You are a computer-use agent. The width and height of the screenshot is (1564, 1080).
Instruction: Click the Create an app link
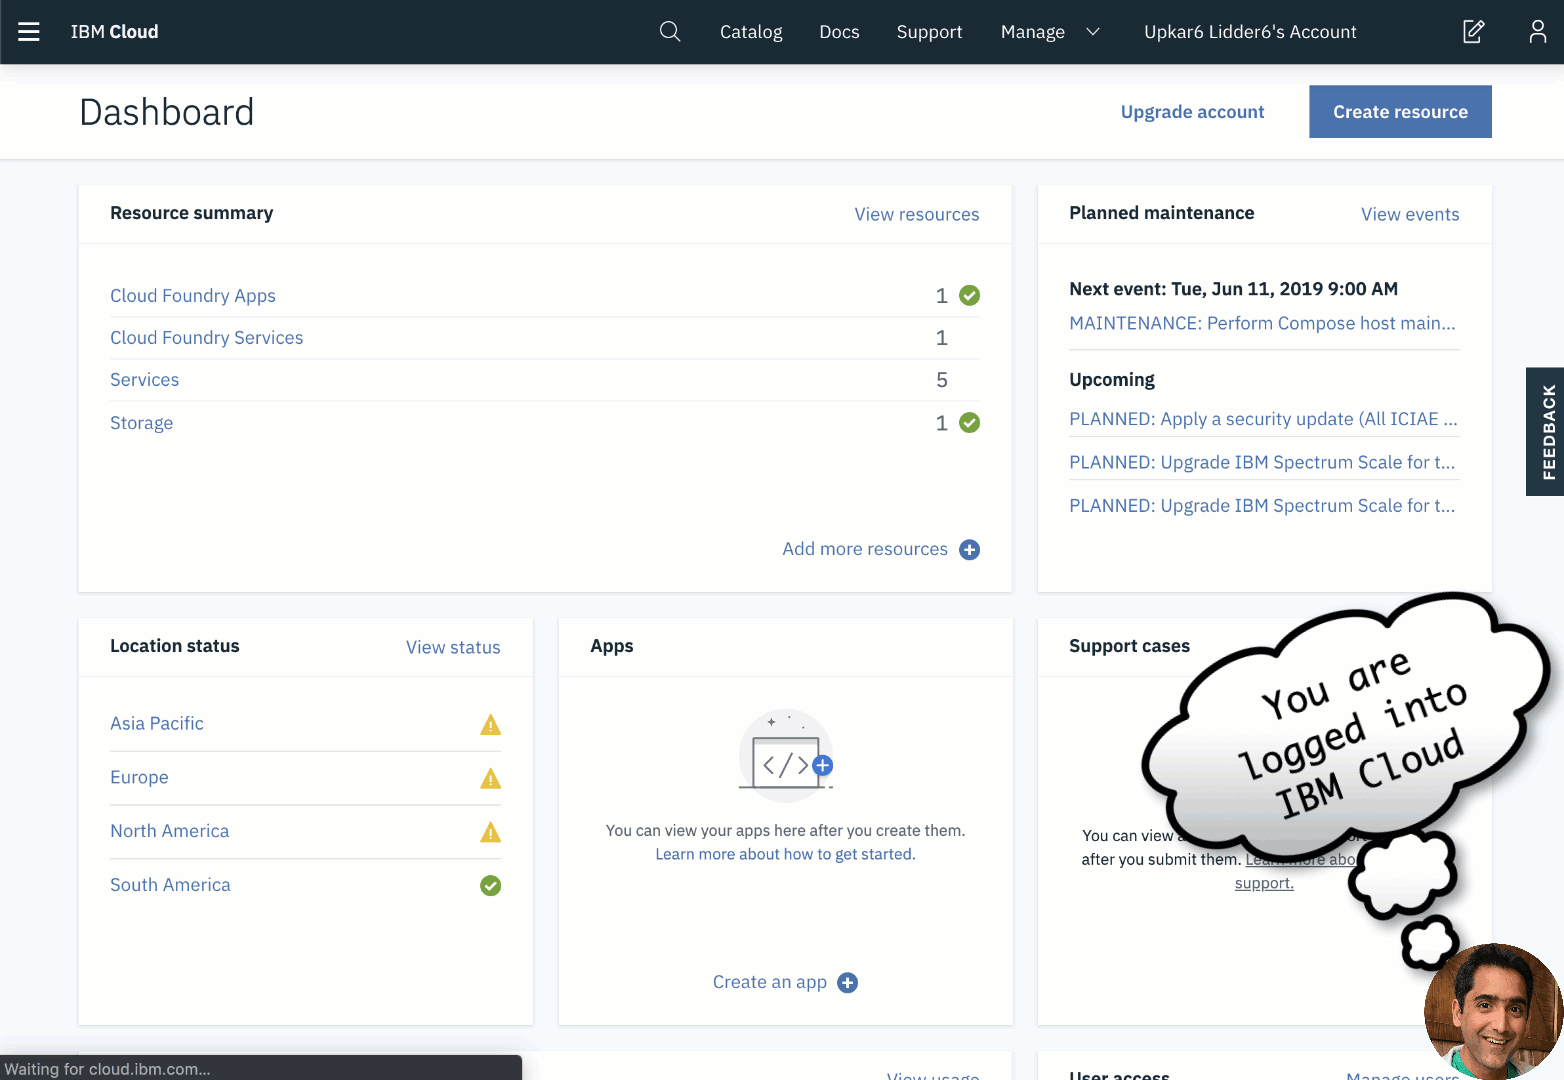770,982
